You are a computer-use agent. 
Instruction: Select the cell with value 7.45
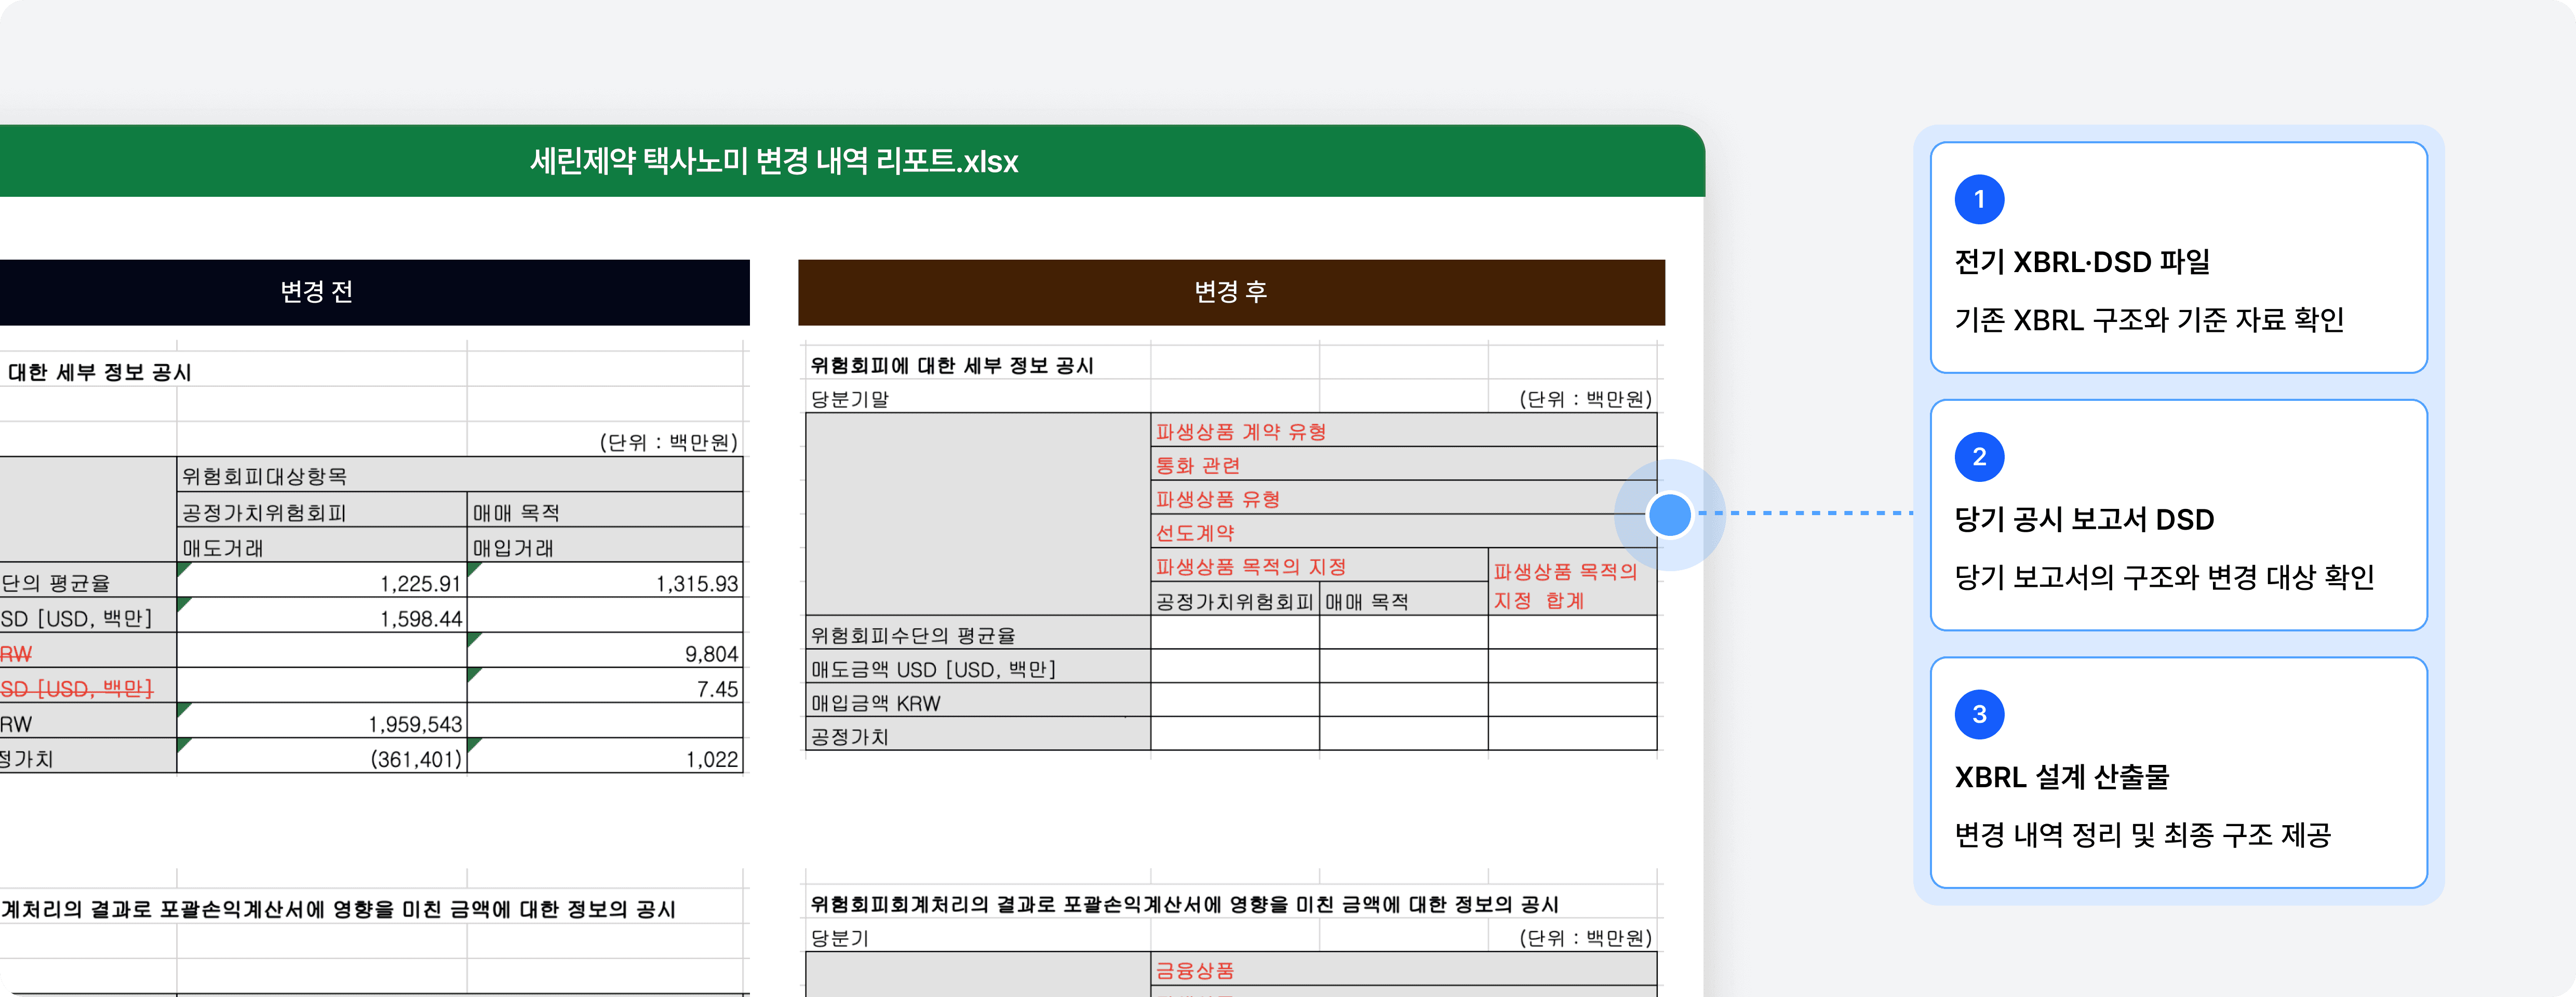tap(605, 685)
